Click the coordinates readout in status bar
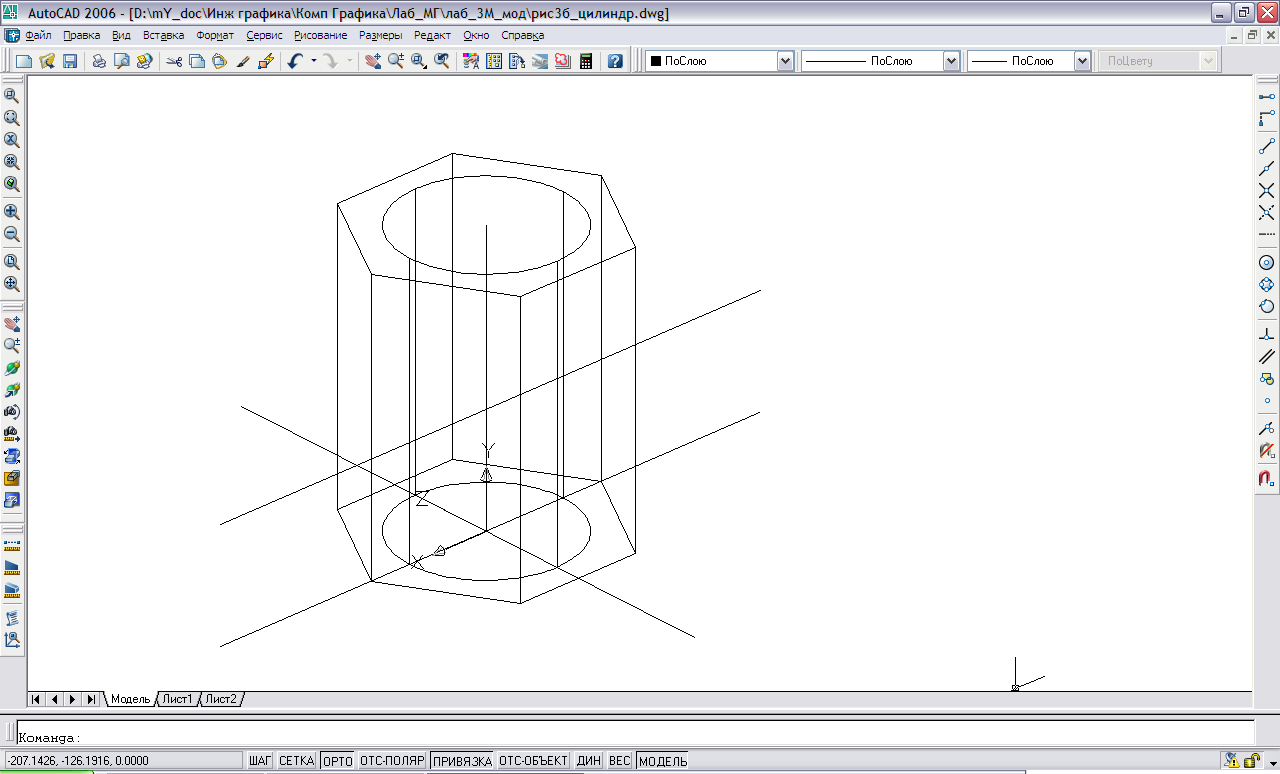Viewport: 1280px width, 774px height. click(122, 761)
